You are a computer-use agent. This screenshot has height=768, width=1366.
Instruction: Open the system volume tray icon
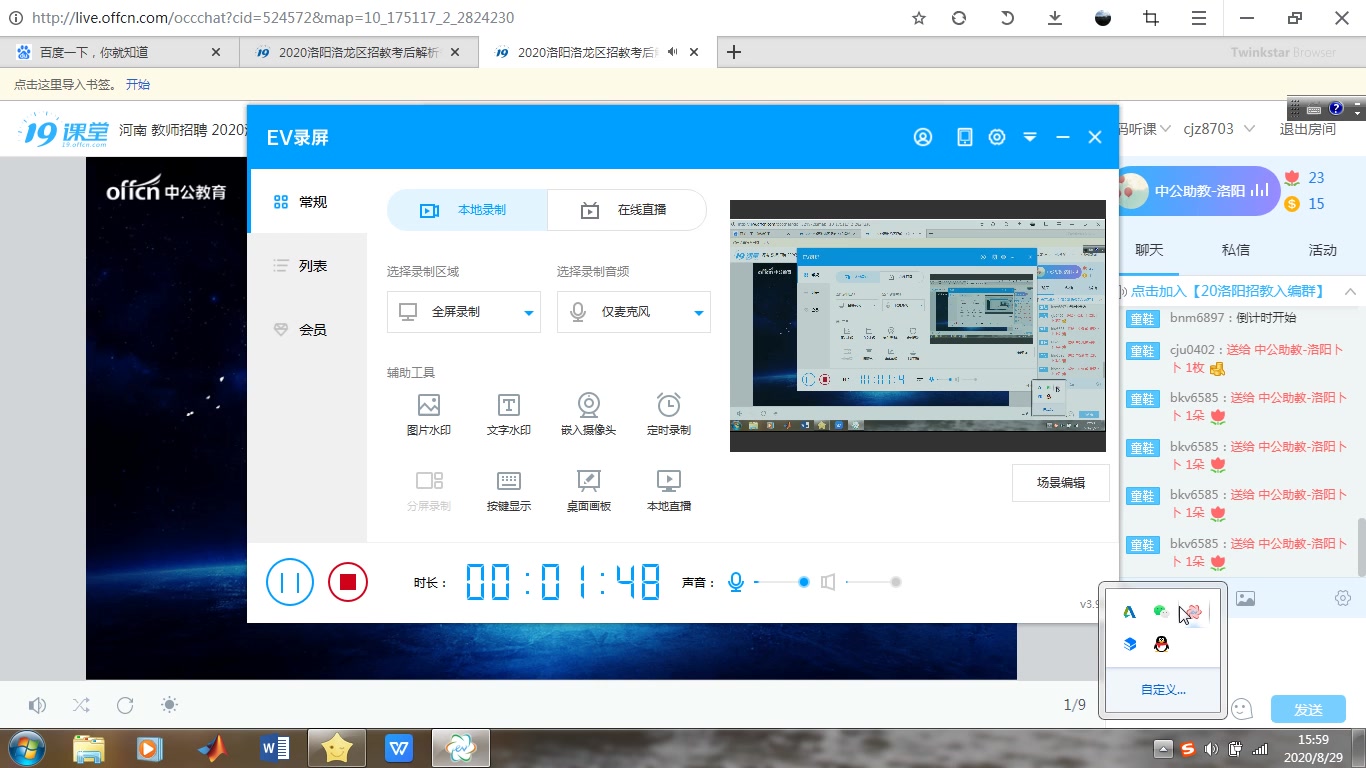coord(1212,749)
